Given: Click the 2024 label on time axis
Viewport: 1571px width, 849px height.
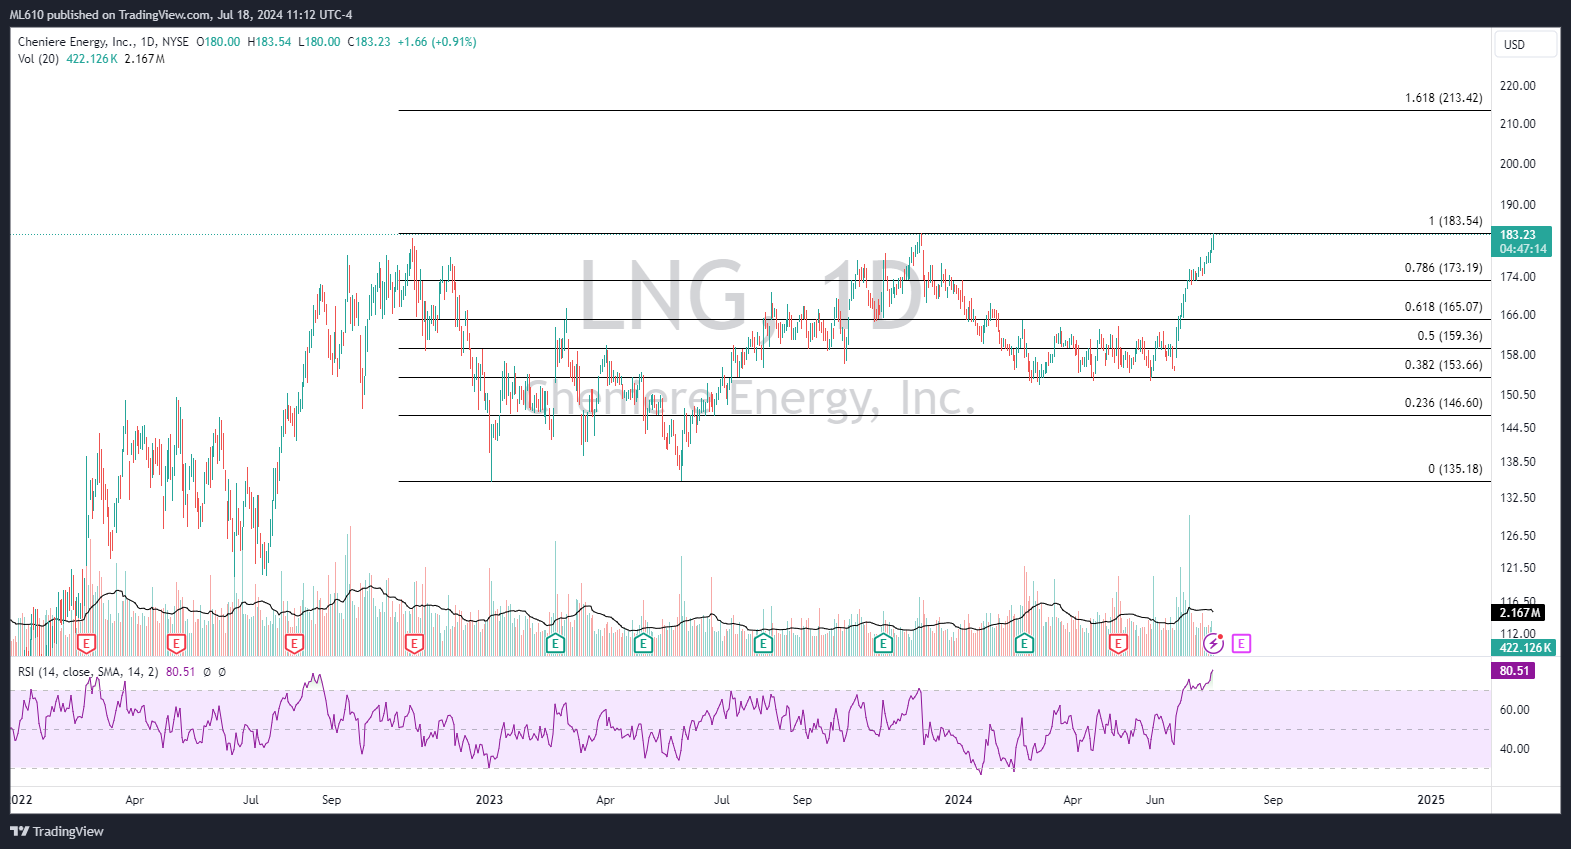Looking at the screenshot, I should 958,800.
